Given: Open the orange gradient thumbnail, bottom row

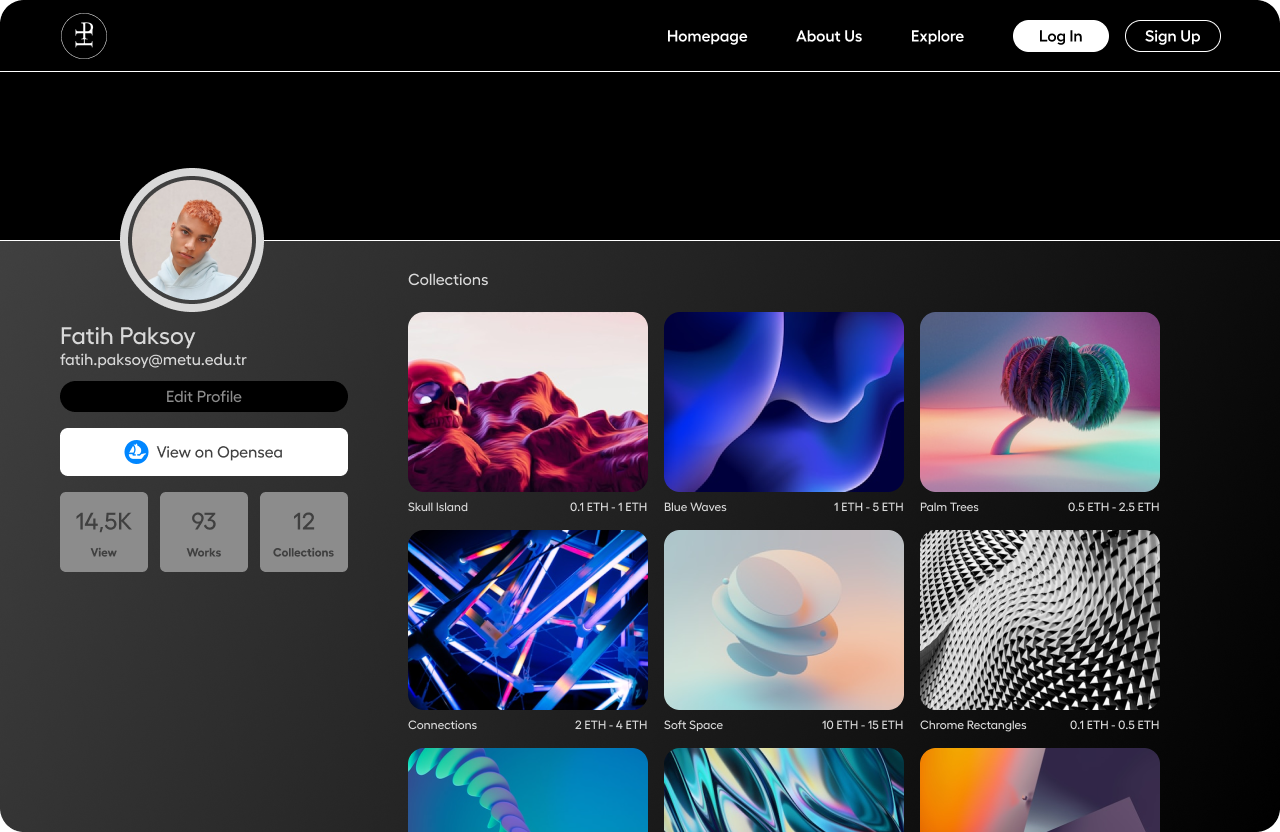Looking at the screenshot, I should [1040, 790].
